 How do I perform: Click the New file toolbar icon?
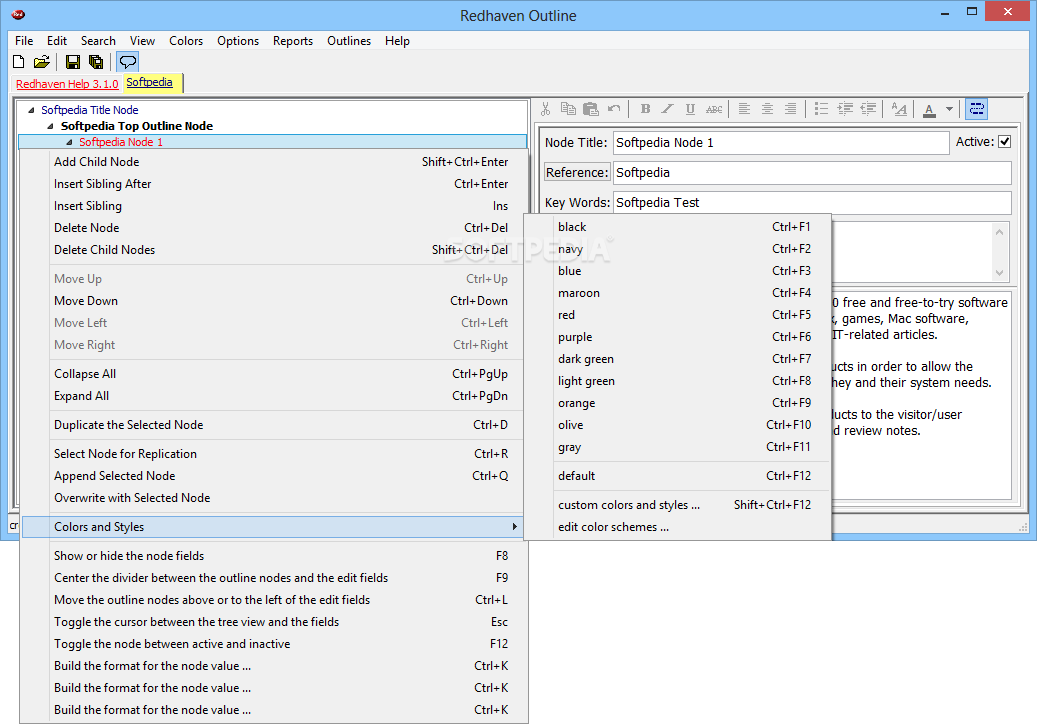pos(19,62)
